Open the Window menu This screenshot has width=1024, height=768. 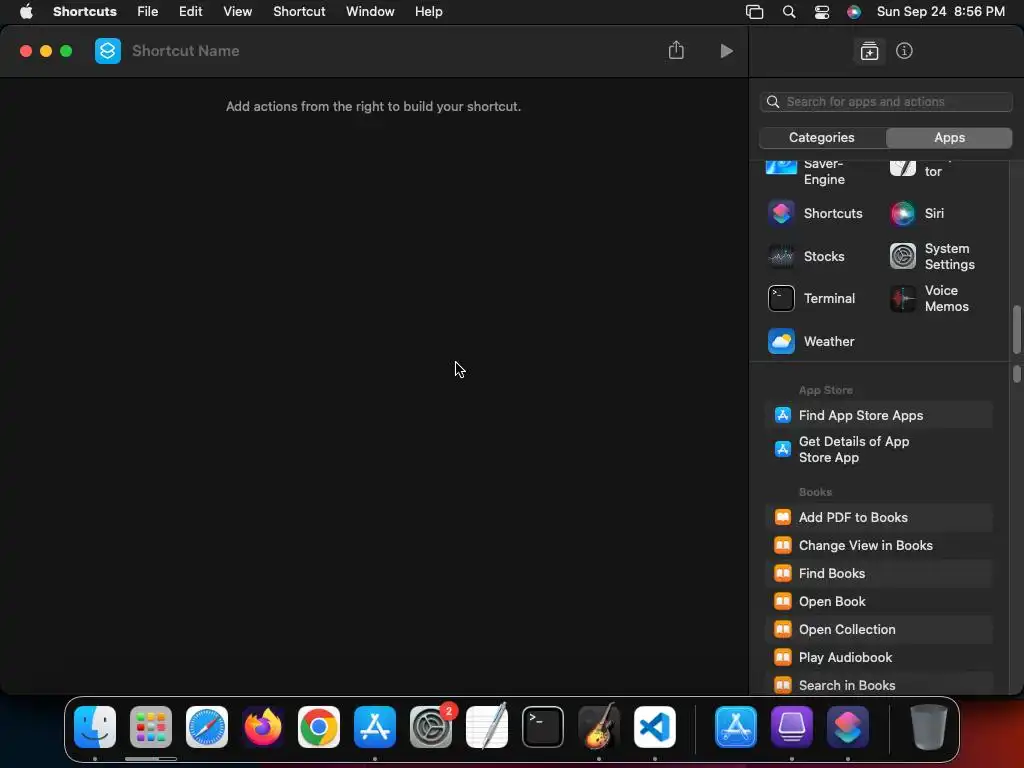click(x=370, y=12)
